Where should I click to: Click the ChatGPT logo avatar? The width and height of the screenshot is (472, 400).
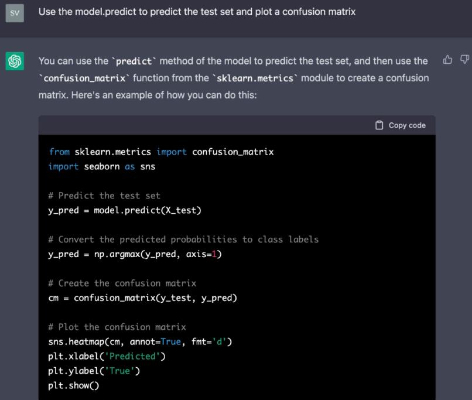15,61
